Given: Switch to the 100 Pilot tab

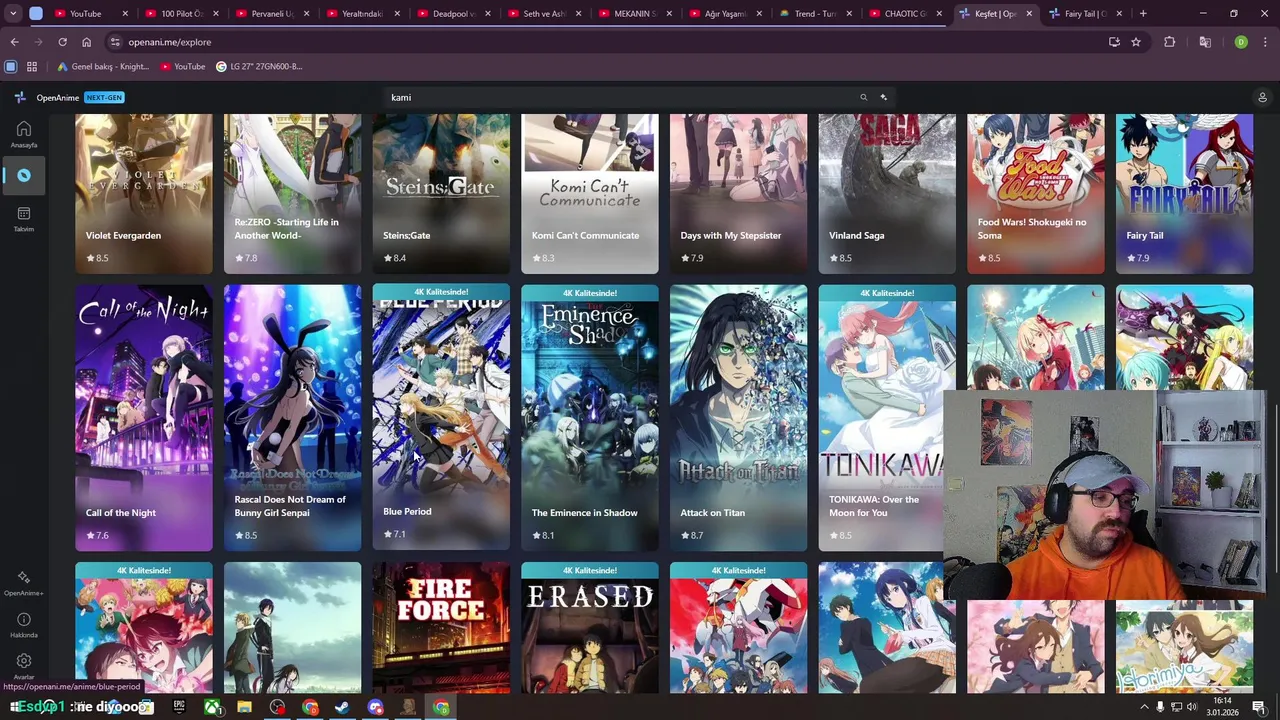Looking at the screenshot, I should point(181,14).
